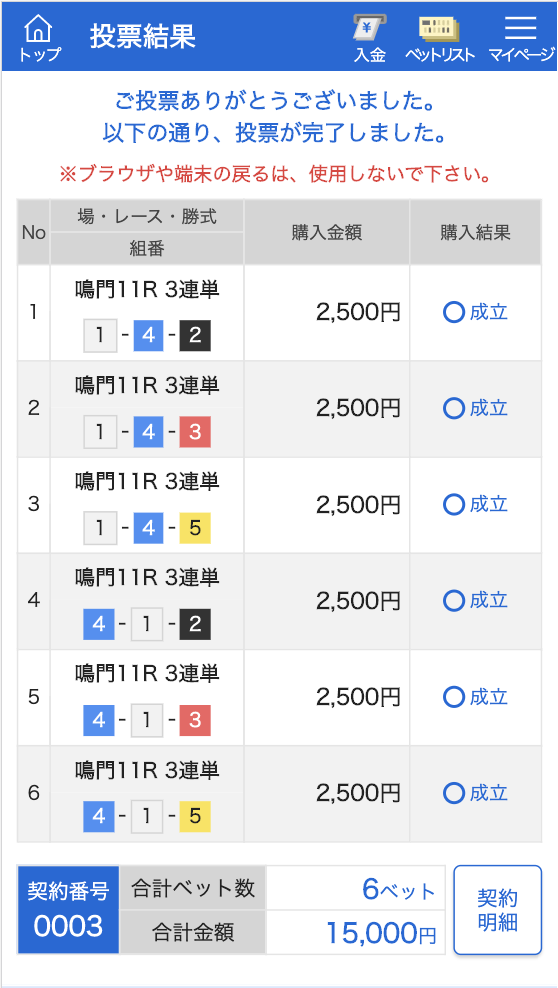This screenshot has width=558, height=988.
Task: Click the black number 2 box in row 1
Action: point(195,336)
